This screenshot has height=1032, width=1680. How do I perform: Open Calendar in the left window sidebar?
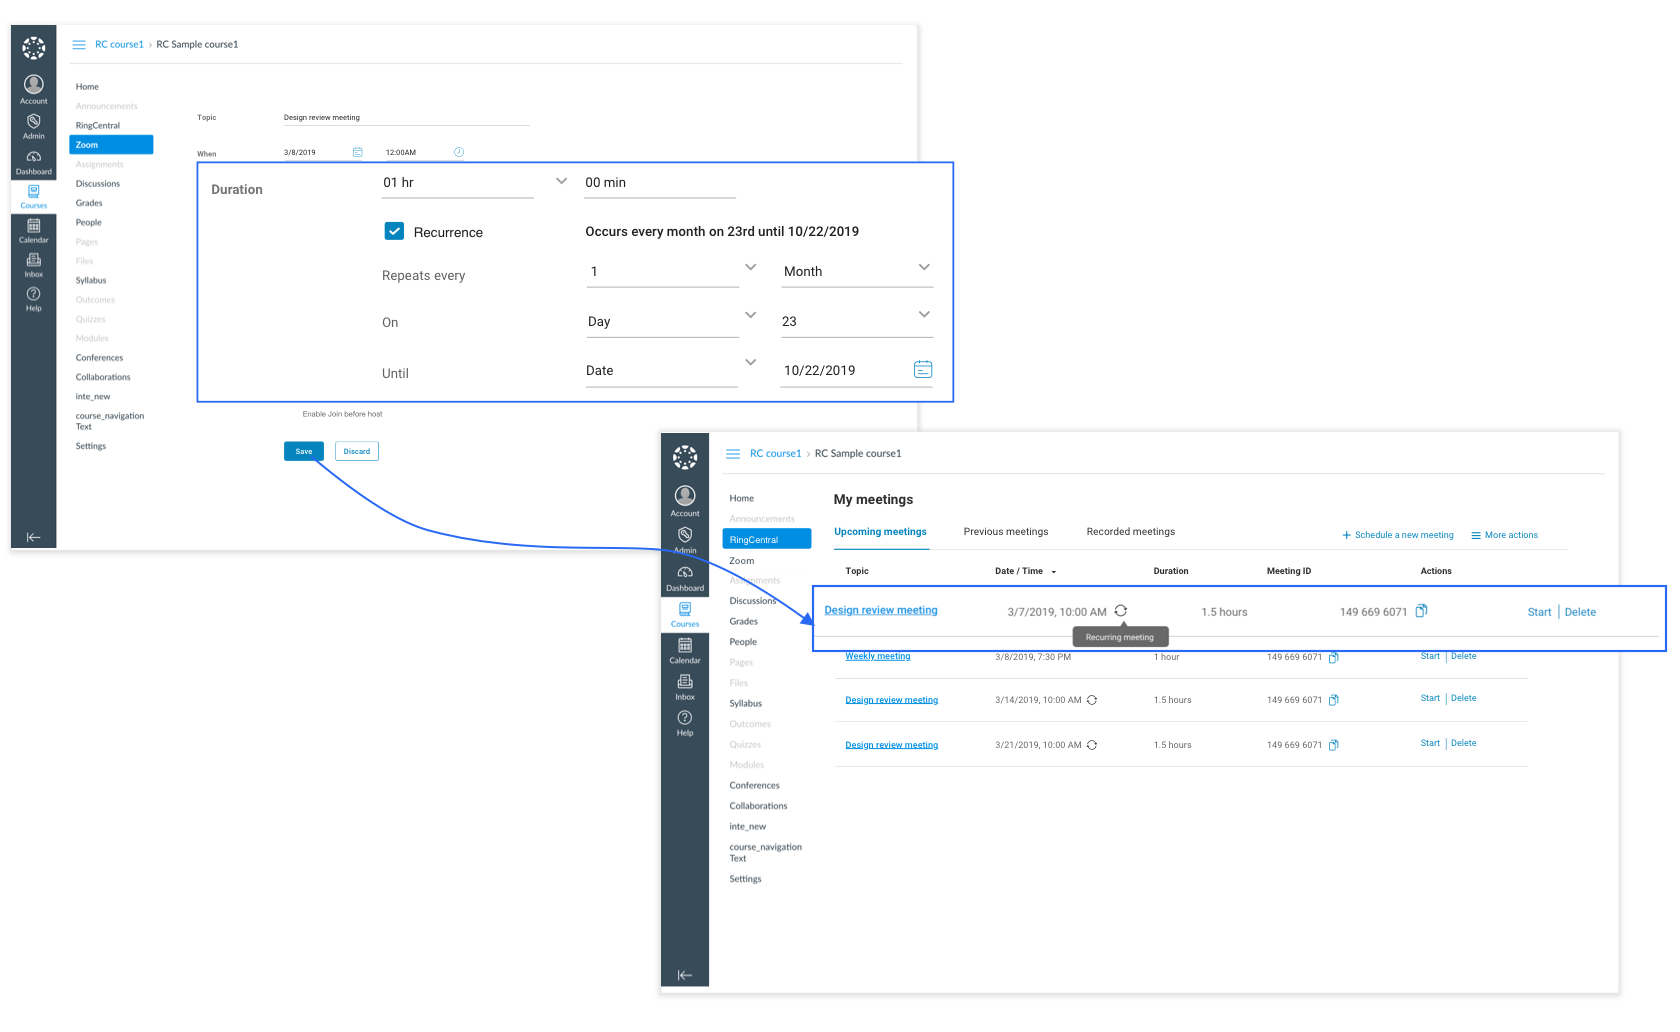pos(33,231)
